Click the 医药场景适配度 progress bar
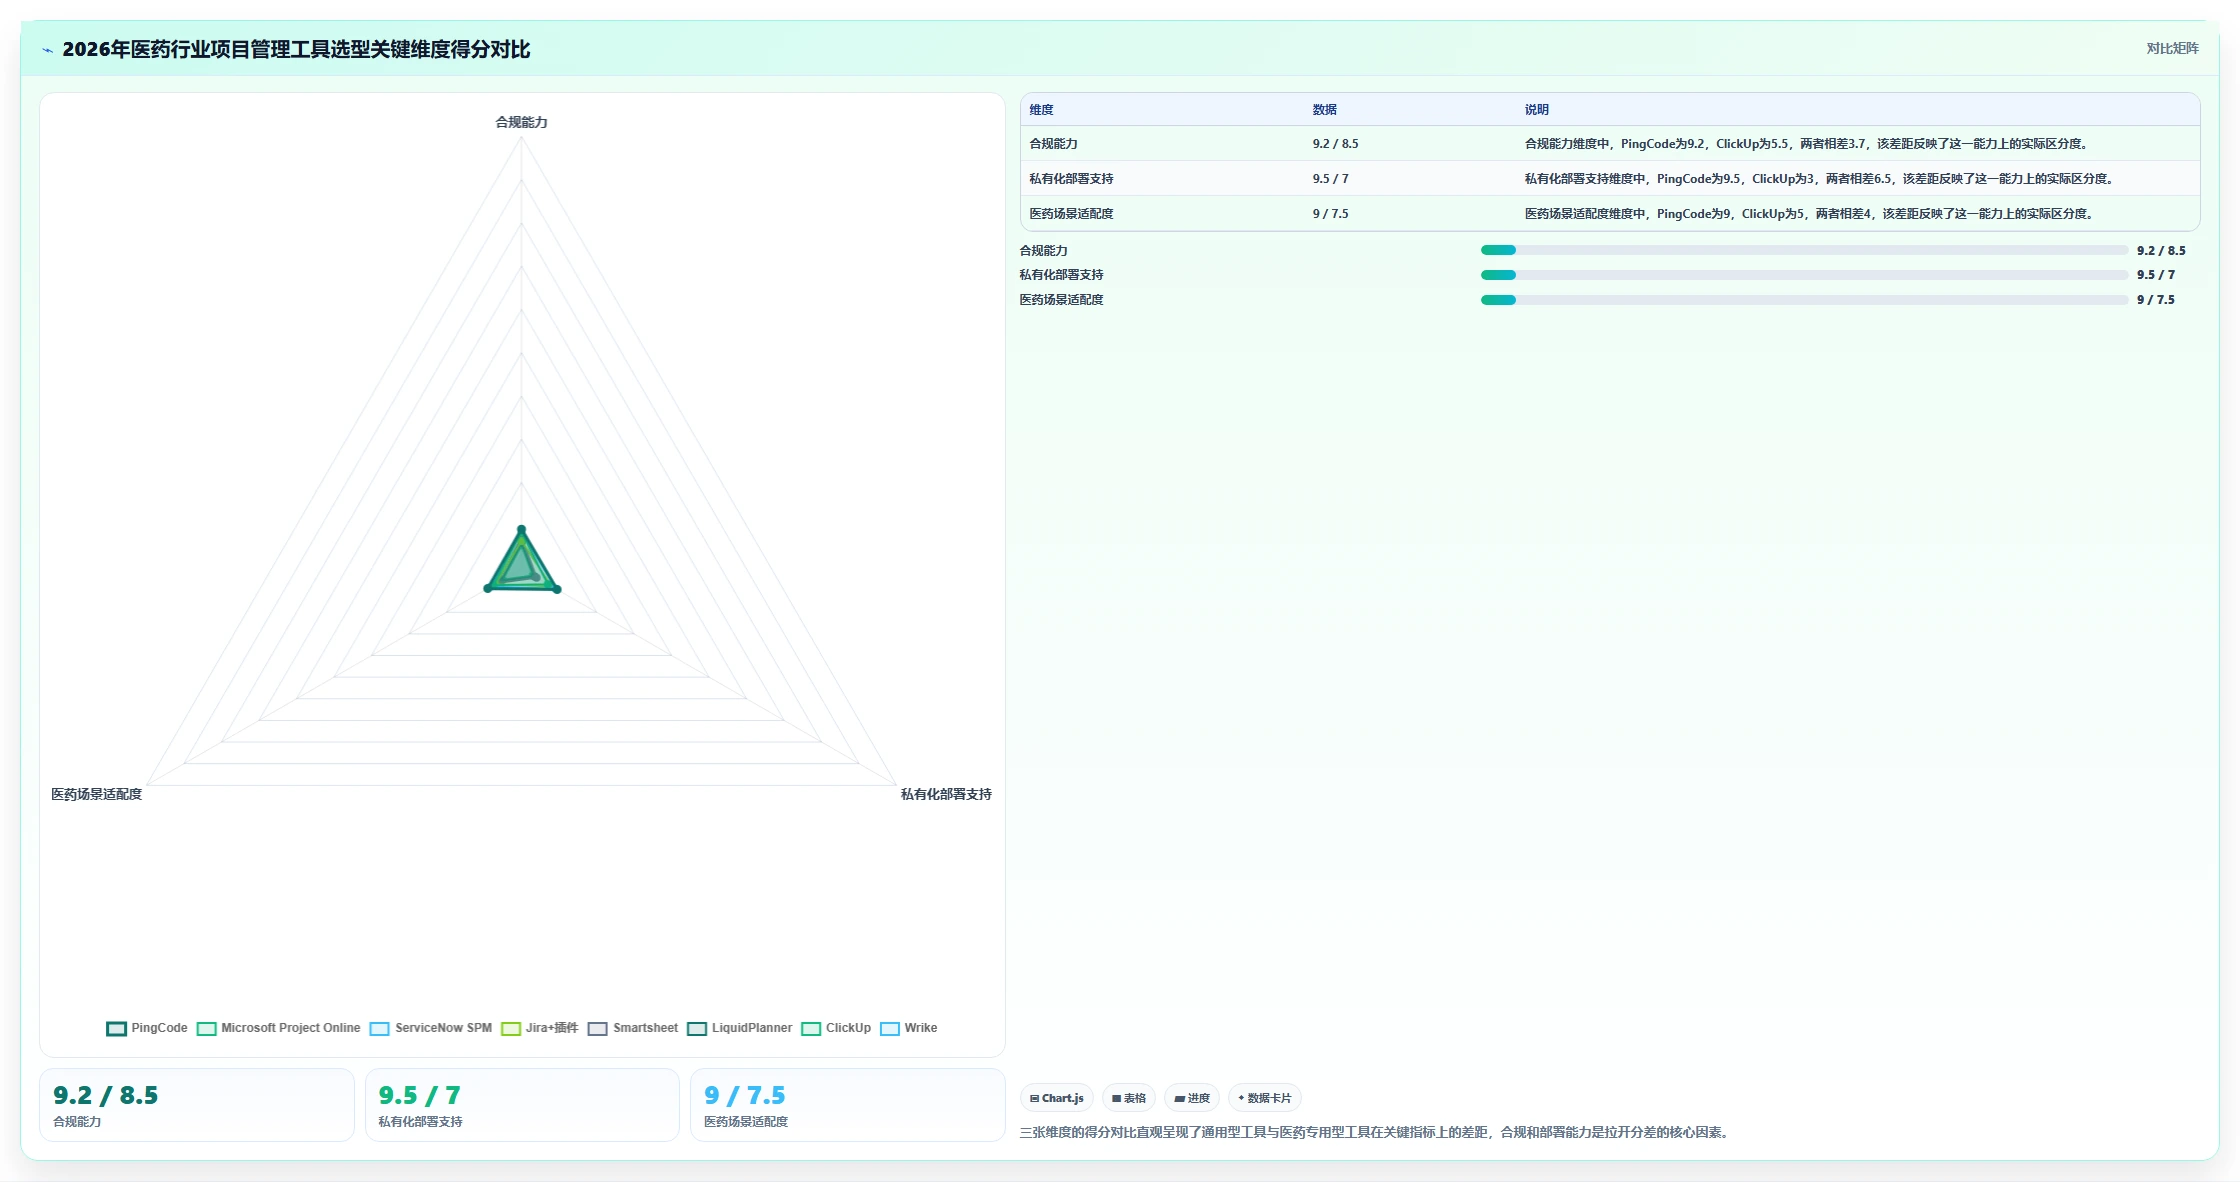The image size is (2240, 1182). point(1804,300)
